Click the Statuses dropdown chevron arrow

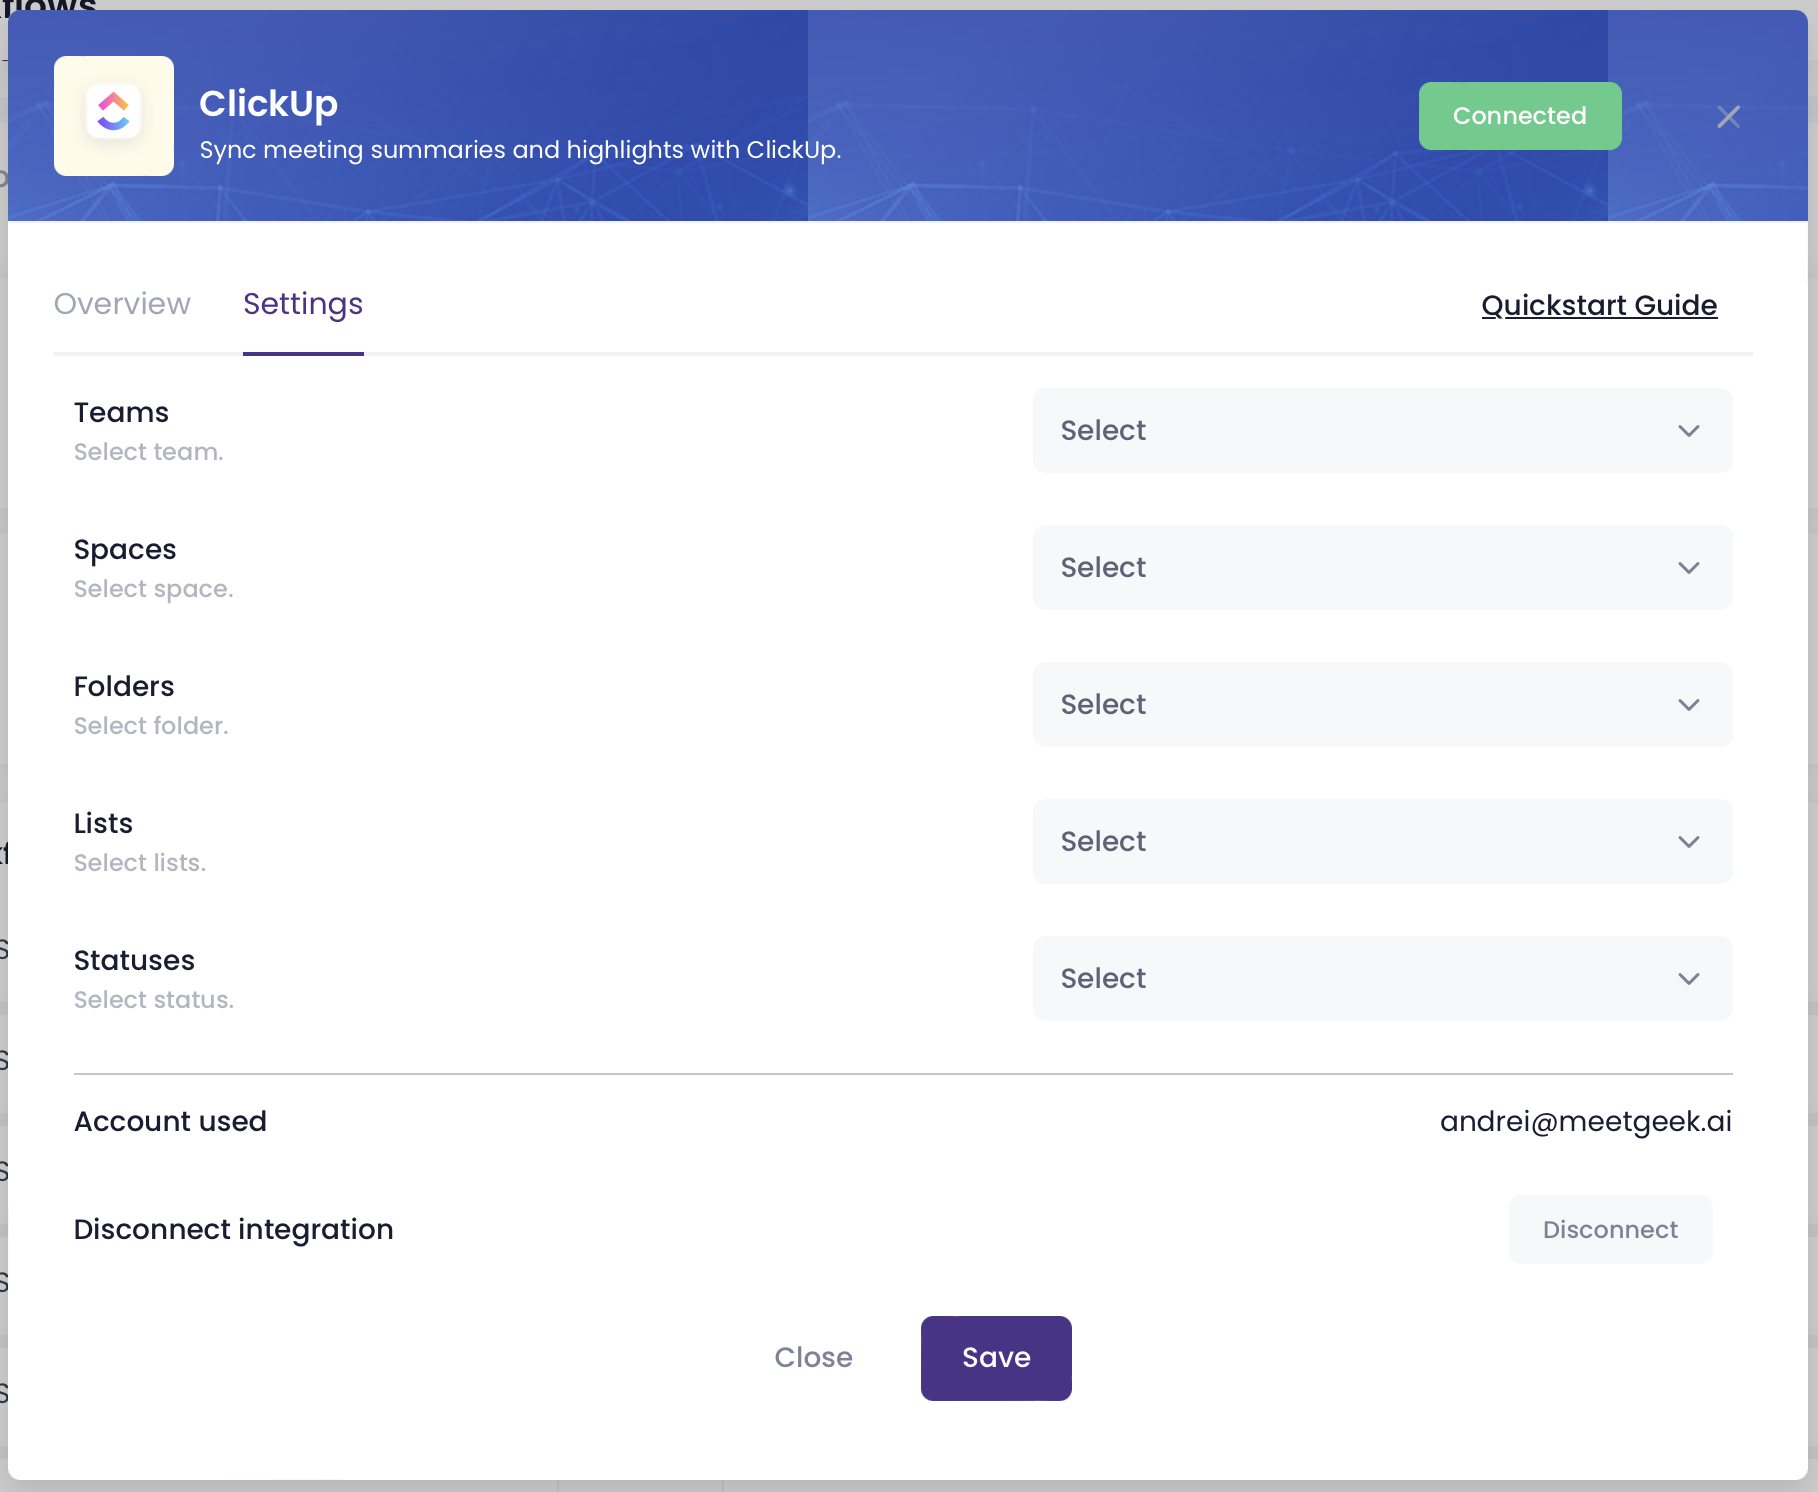click(x=1688, y=979)
